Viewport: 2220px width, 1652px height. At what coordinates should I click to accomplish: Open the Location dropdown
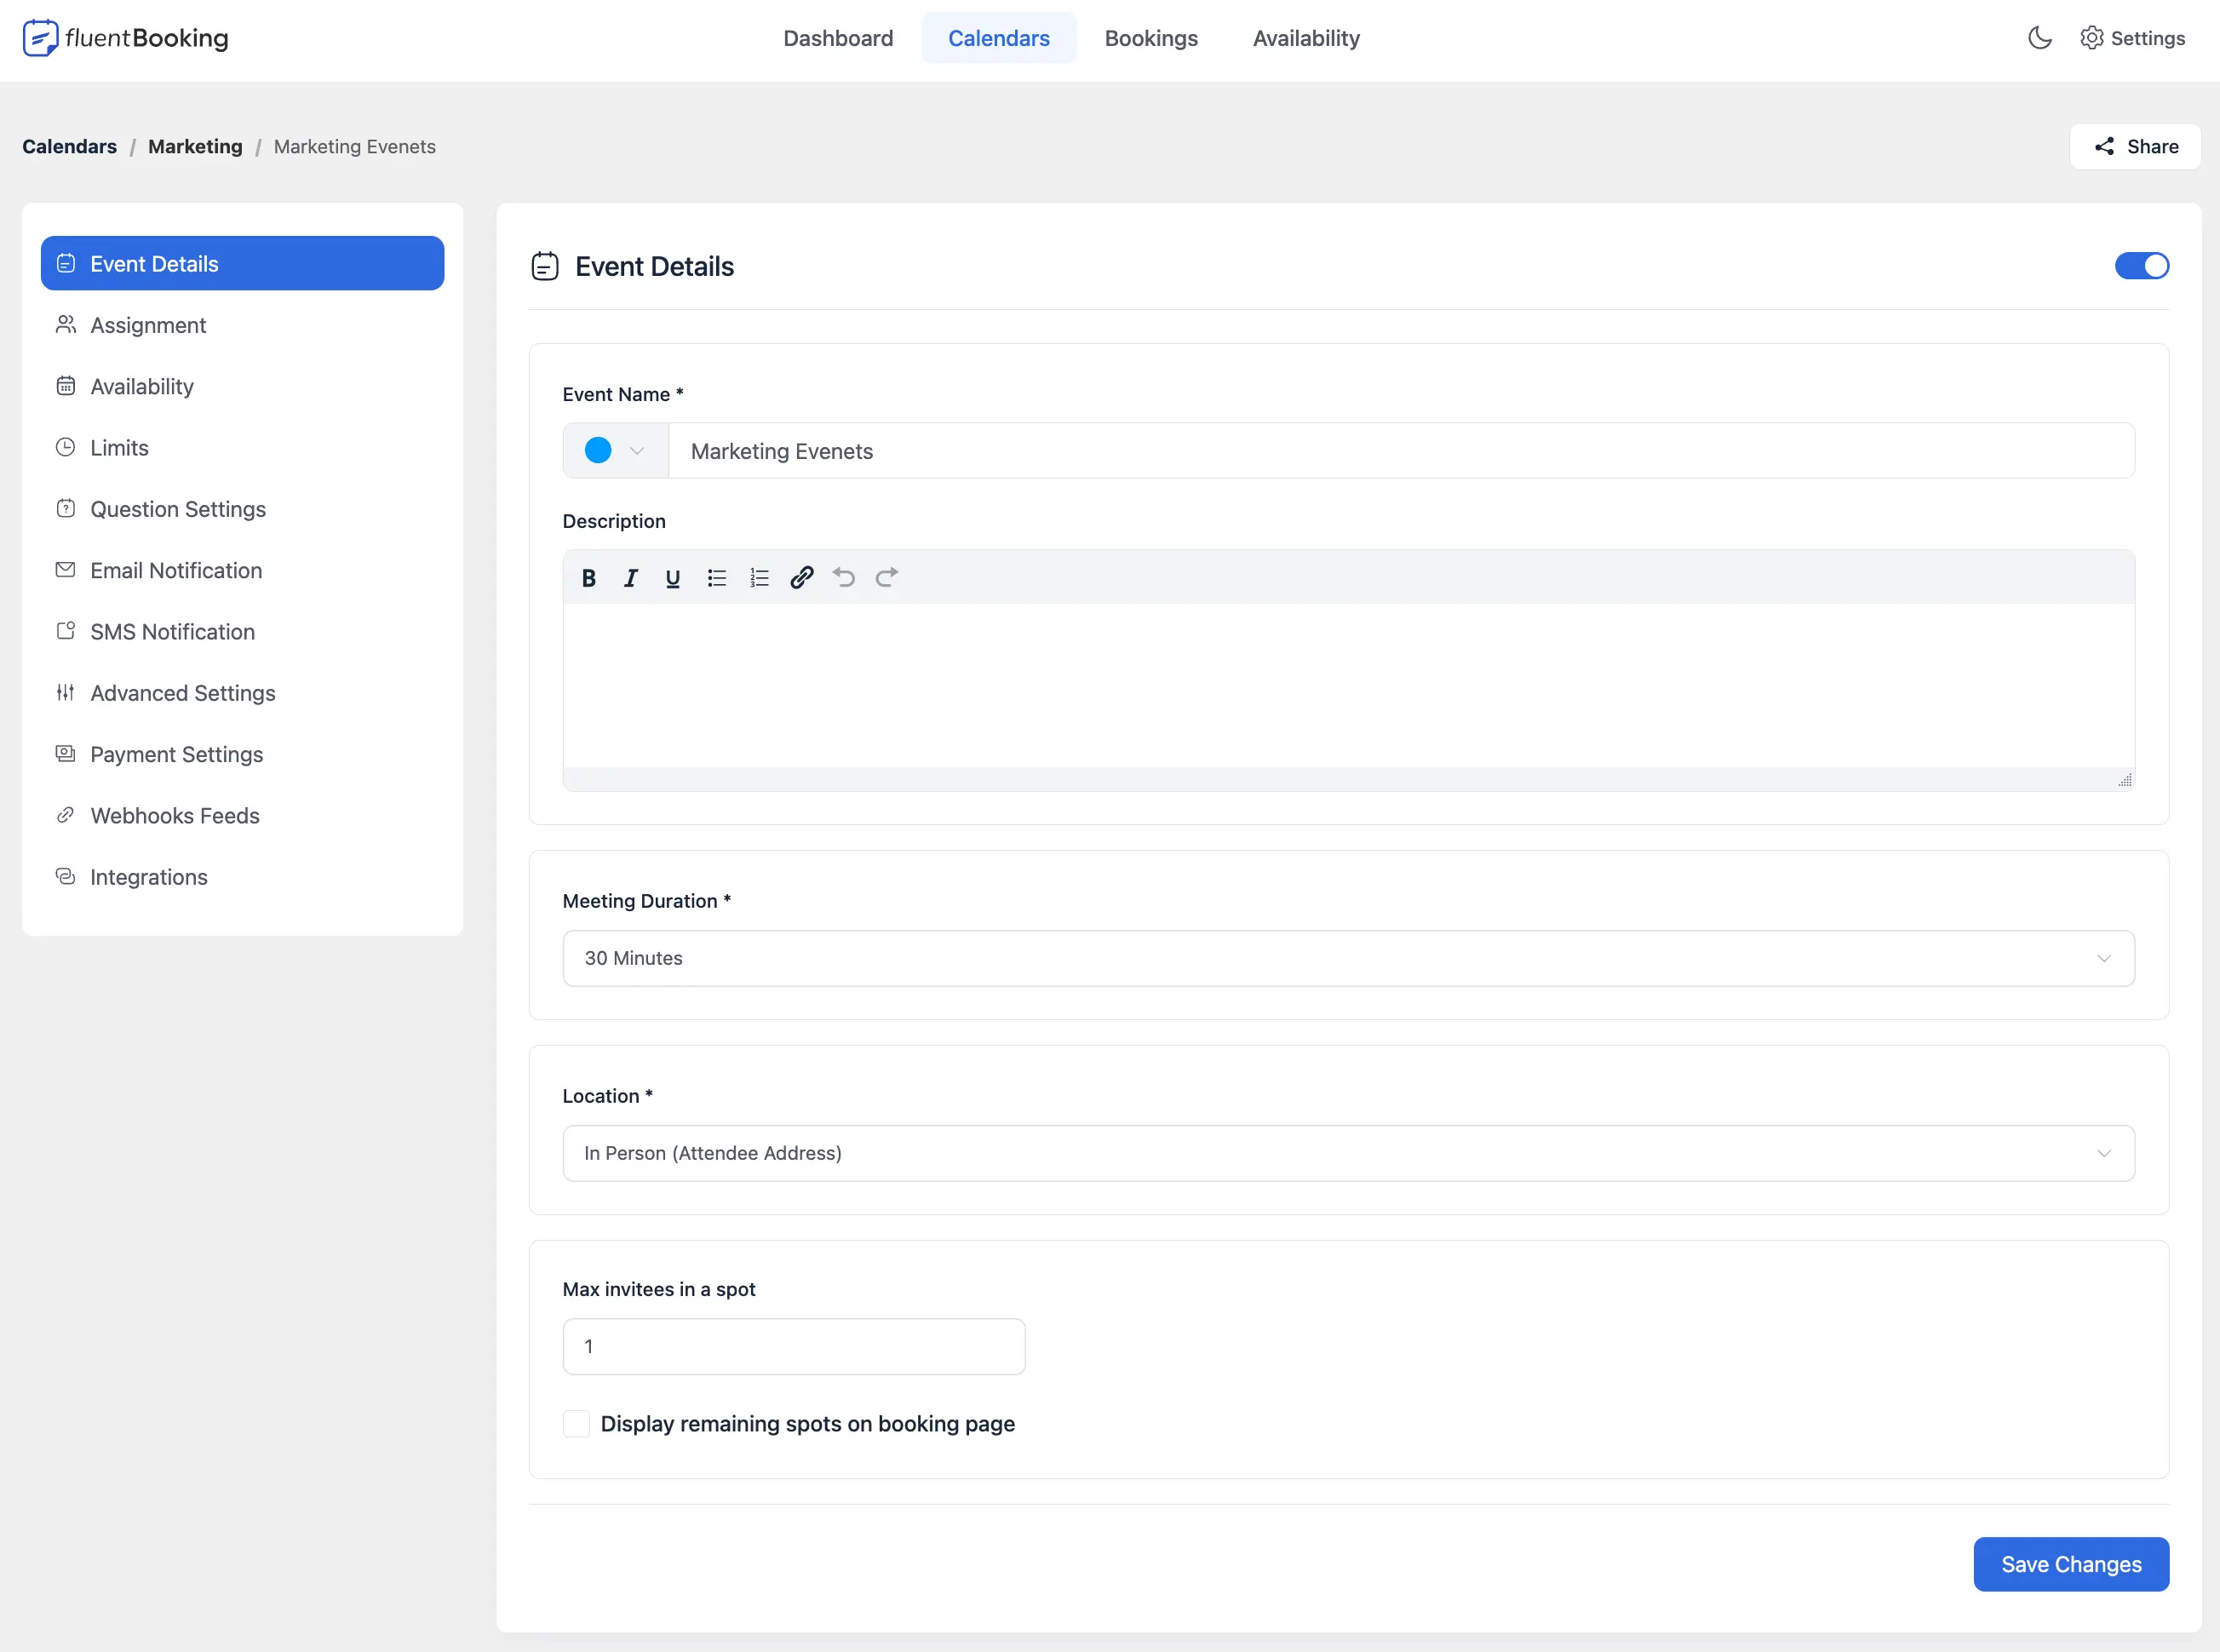pyautogui.click(x=1348, y=1153)
